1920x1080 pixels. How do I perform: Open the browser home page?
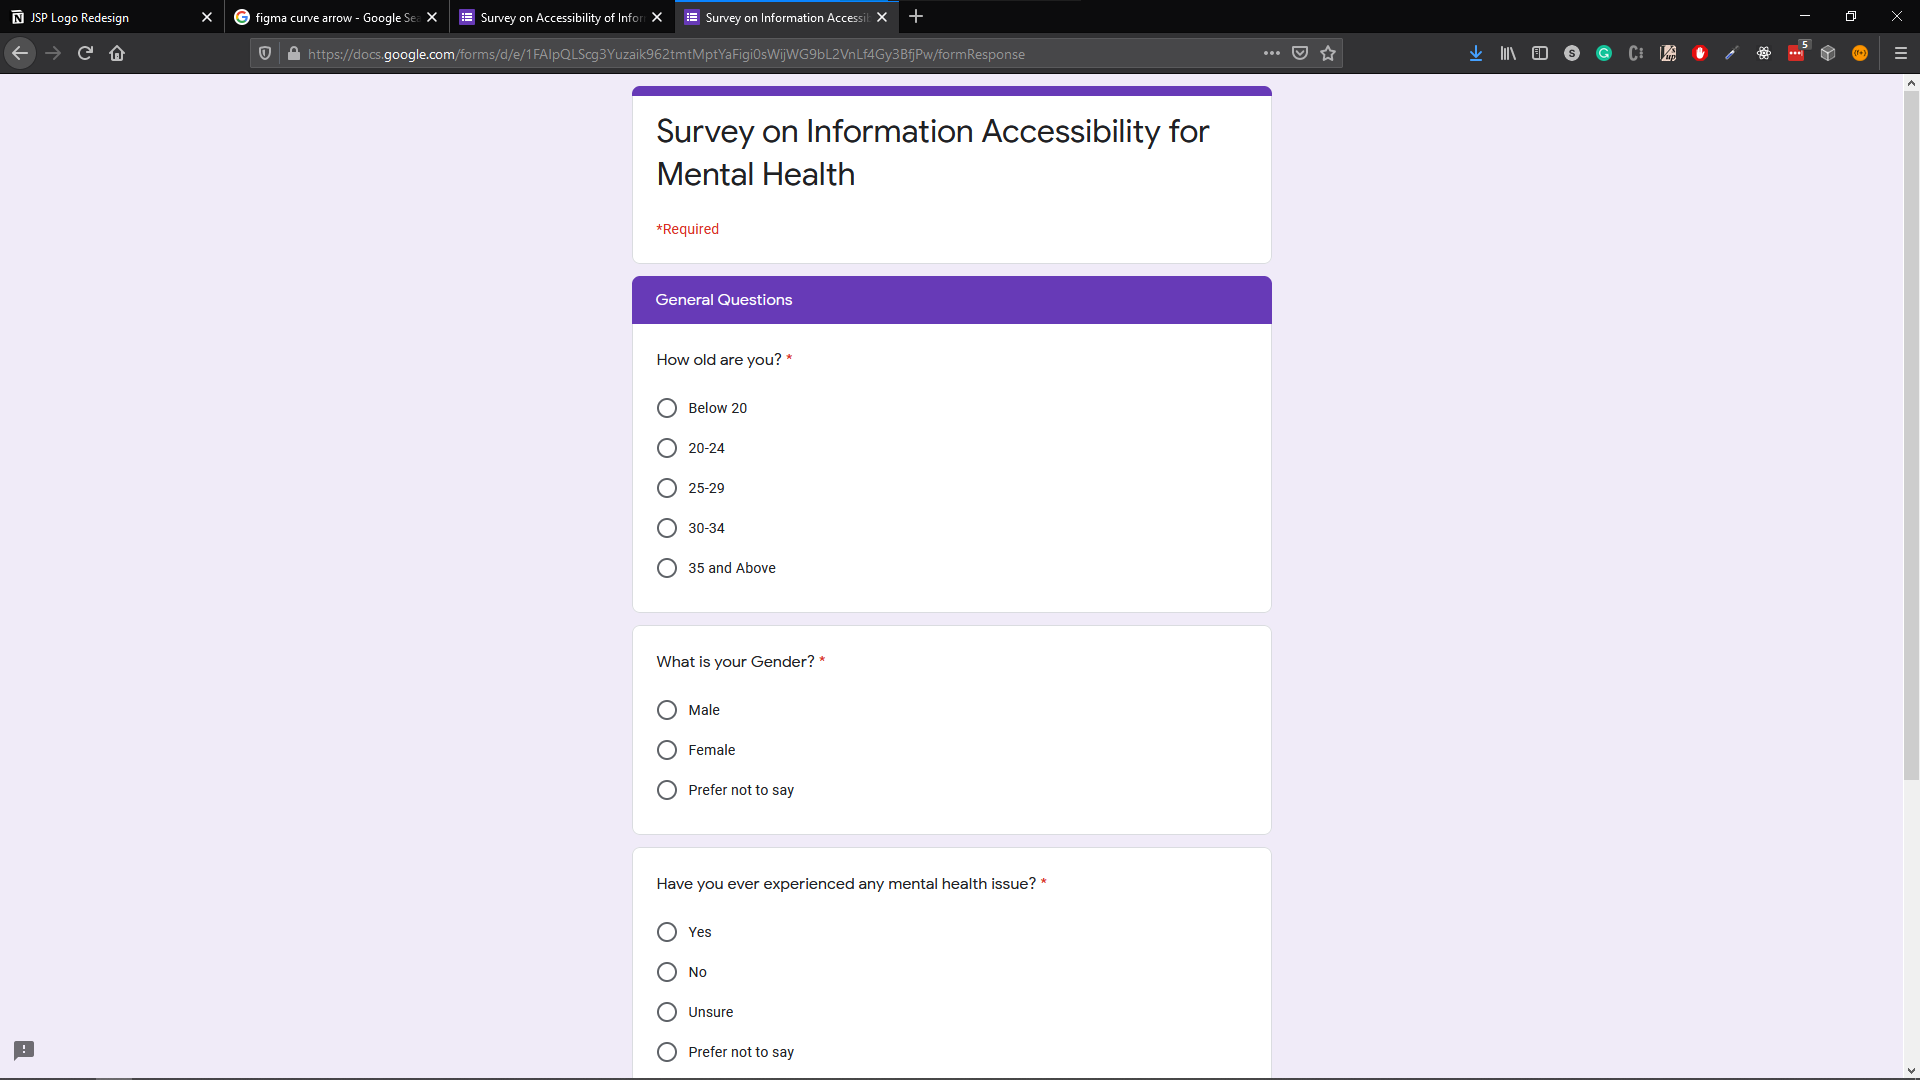coord(117,53)
